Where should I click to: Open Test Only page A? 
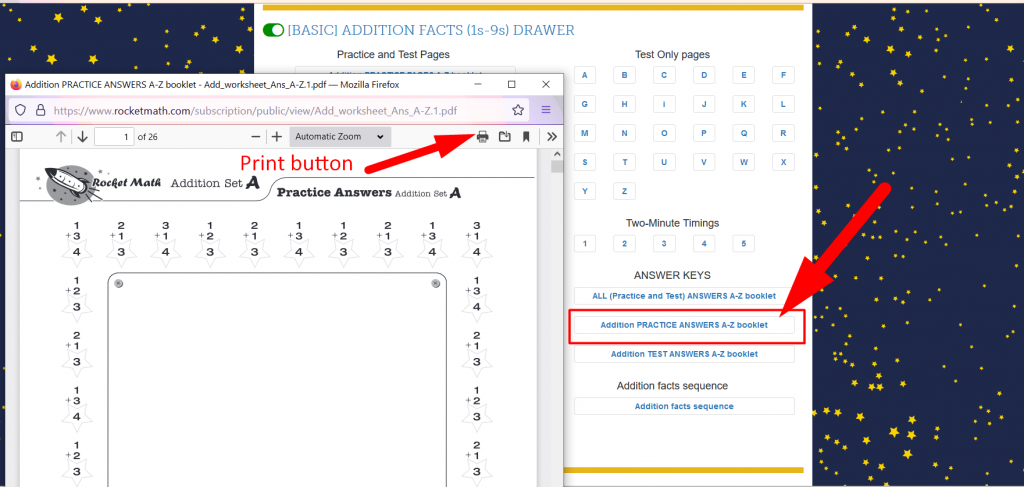tap(584, 75)
